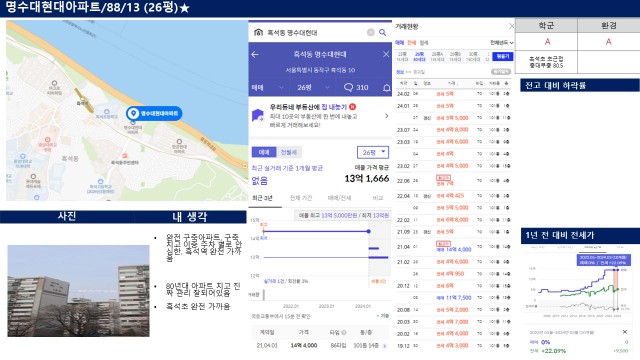Click the back arrow in blue header
Image resolution: width=640 pixels, height=360 pixels.
point(255,54)
